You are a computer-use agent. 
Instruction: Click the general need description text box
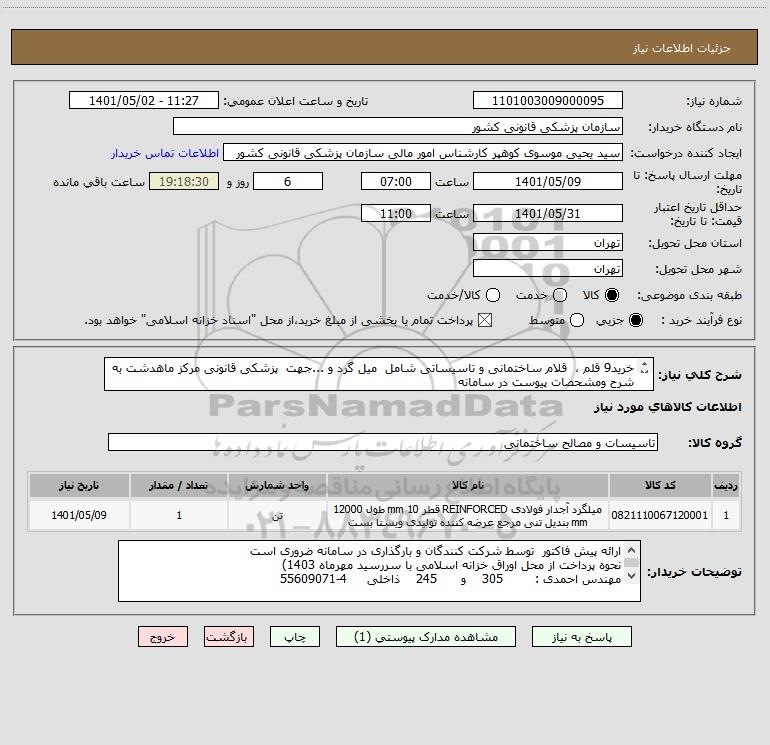pyautogui.click(x=379, y=374)
